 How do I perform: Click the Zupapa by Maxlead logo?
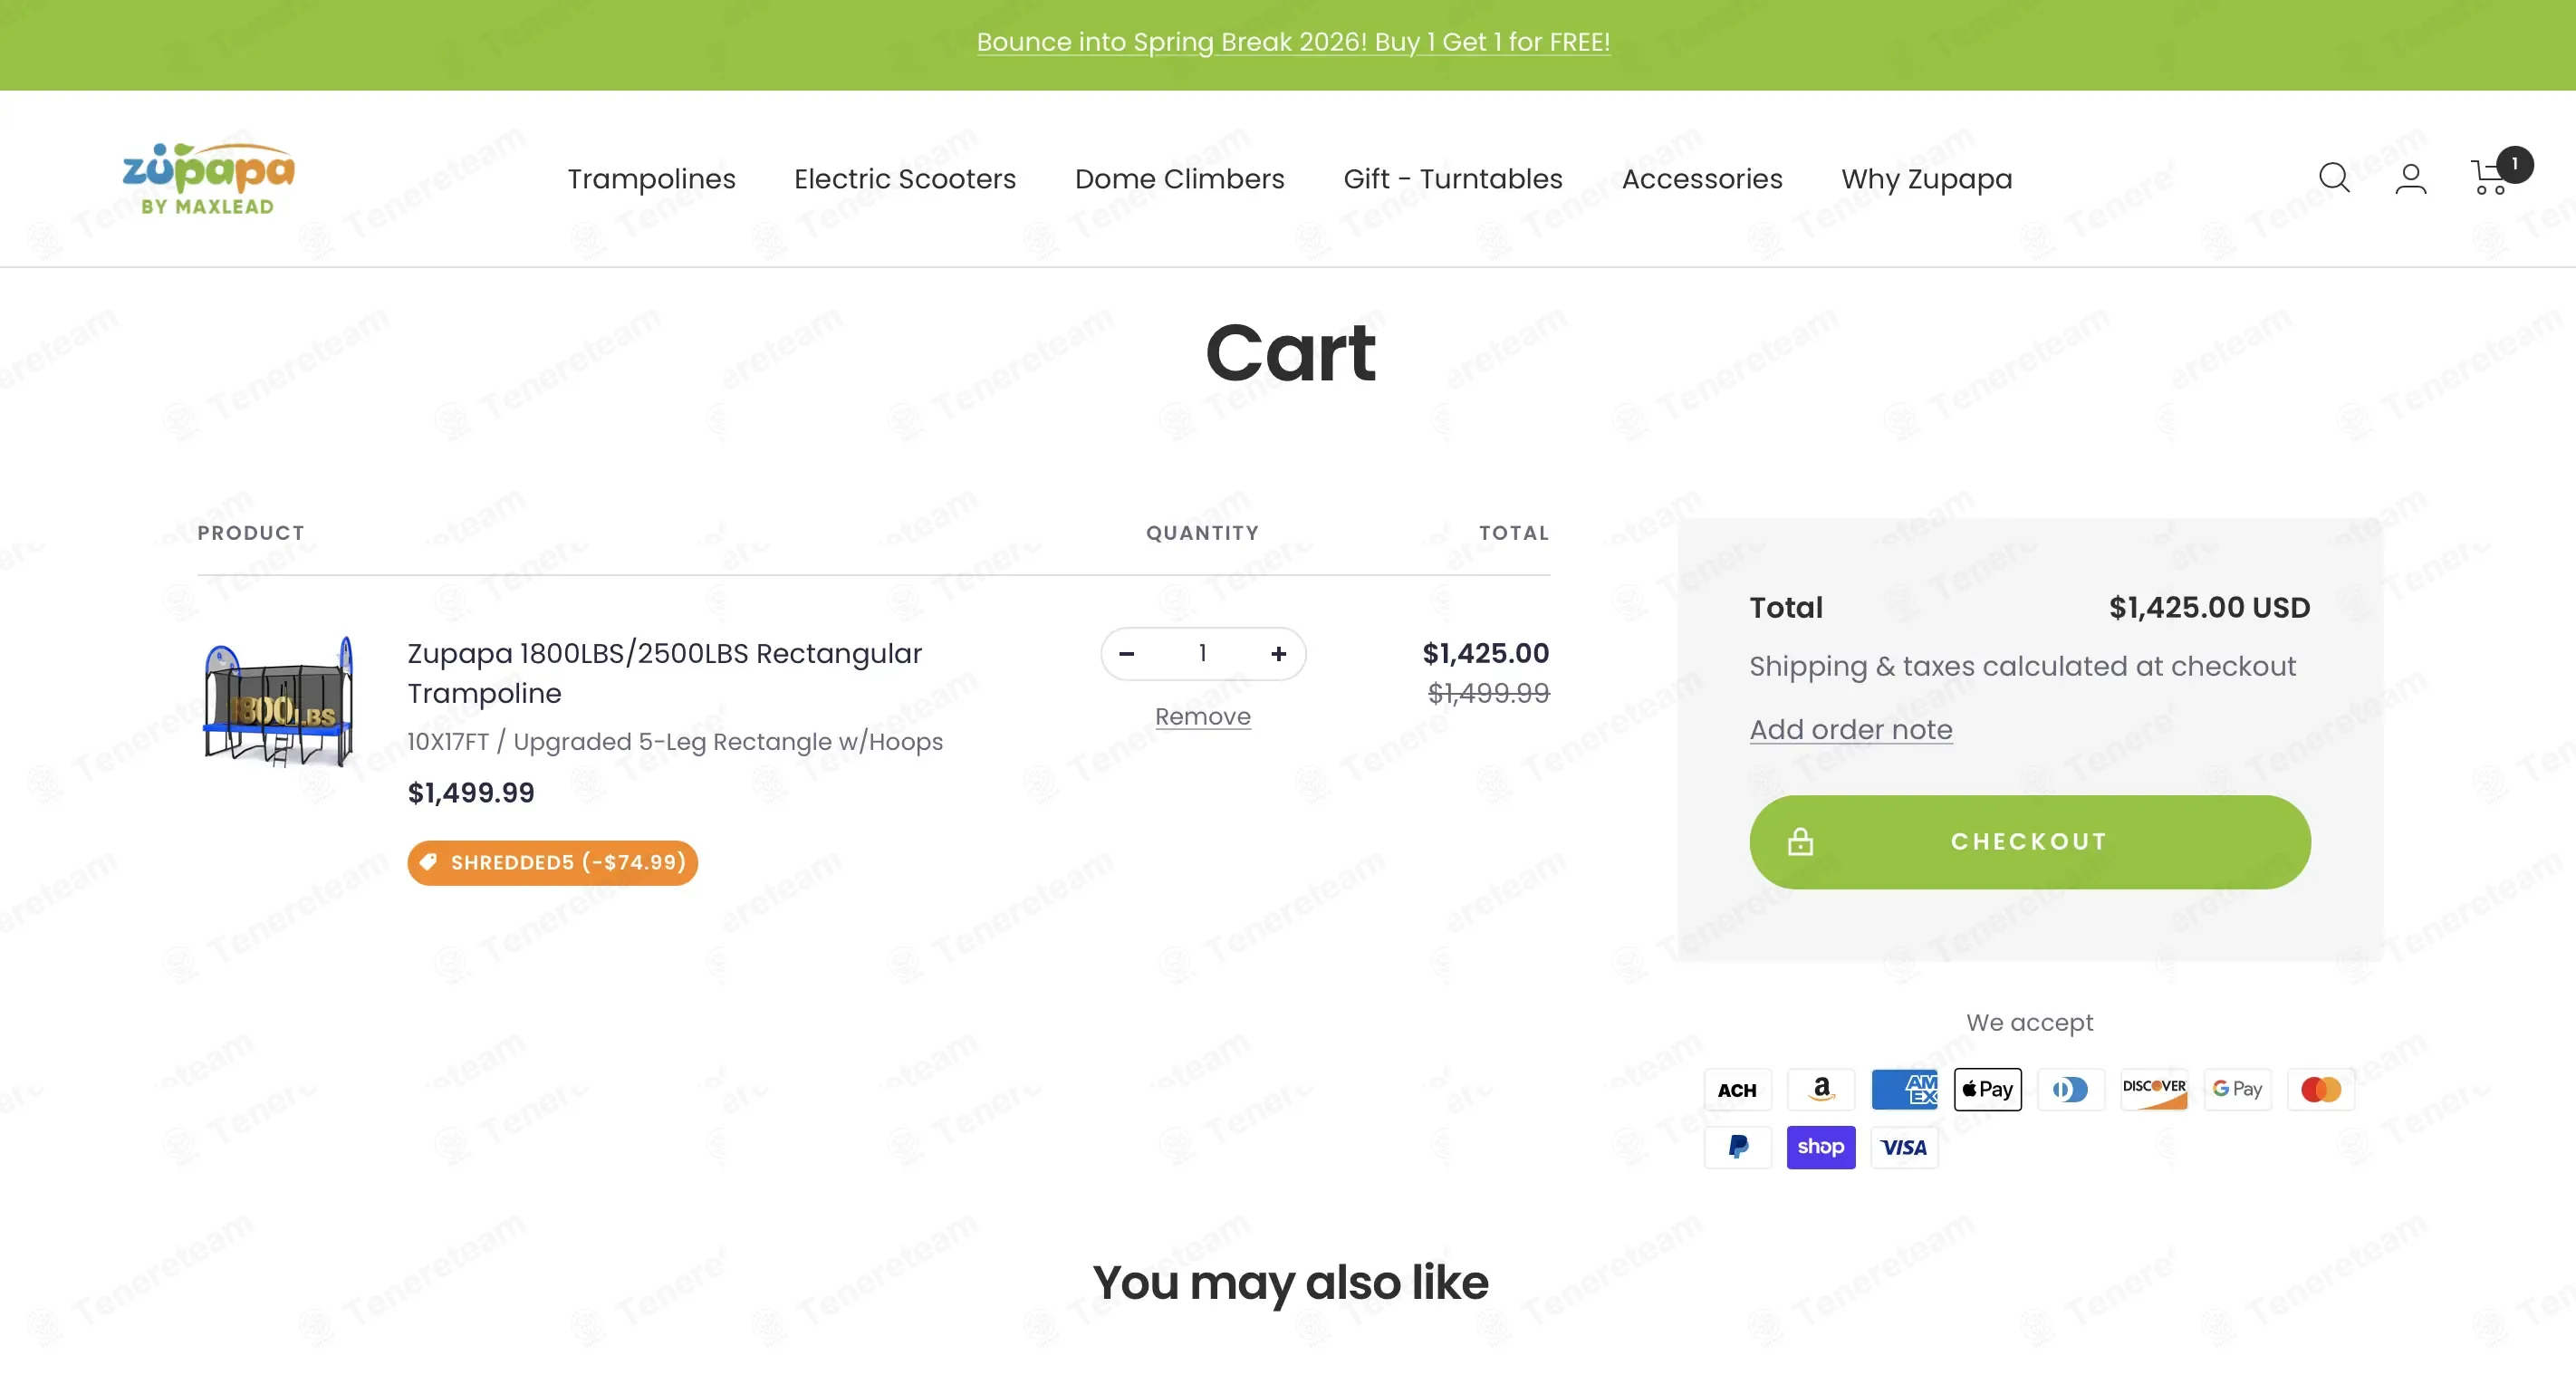pyautogui.click(x=208, y=178)
